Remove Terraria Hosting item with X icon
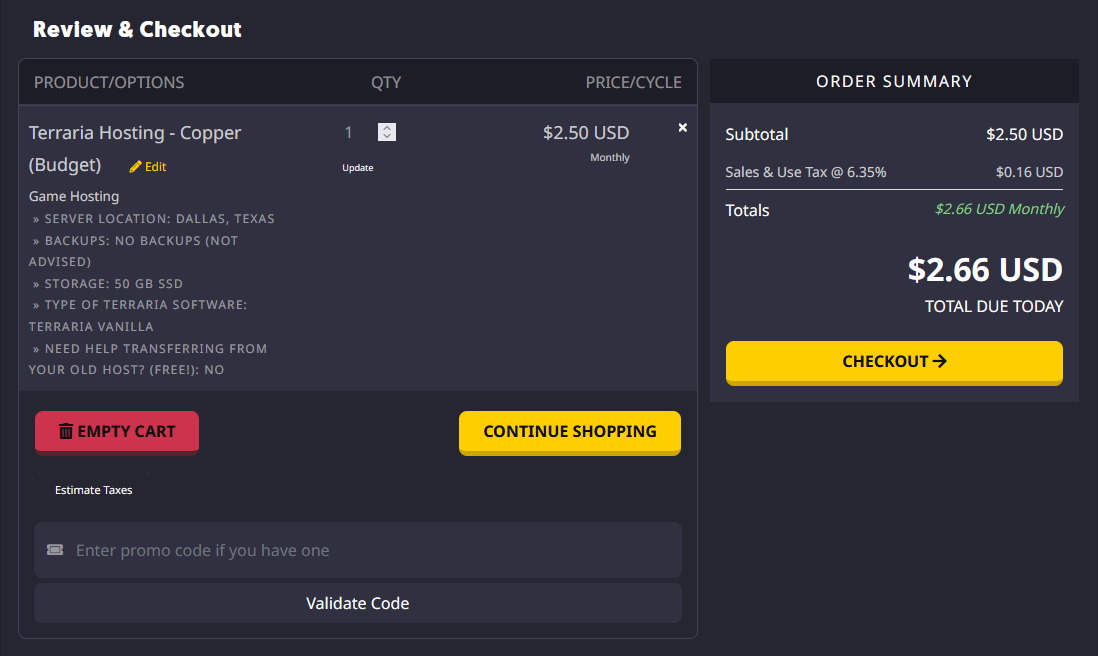Screen dimensions: 1098x656 tap(682, 127)
